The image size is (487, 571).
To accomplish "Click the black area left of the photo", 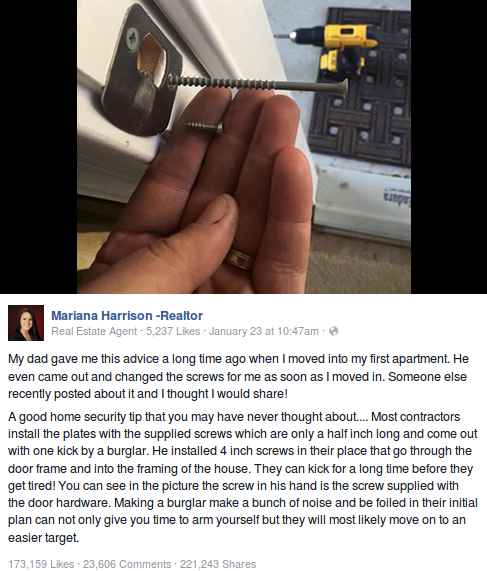I will pyautogui.click(x=38, y=146).
